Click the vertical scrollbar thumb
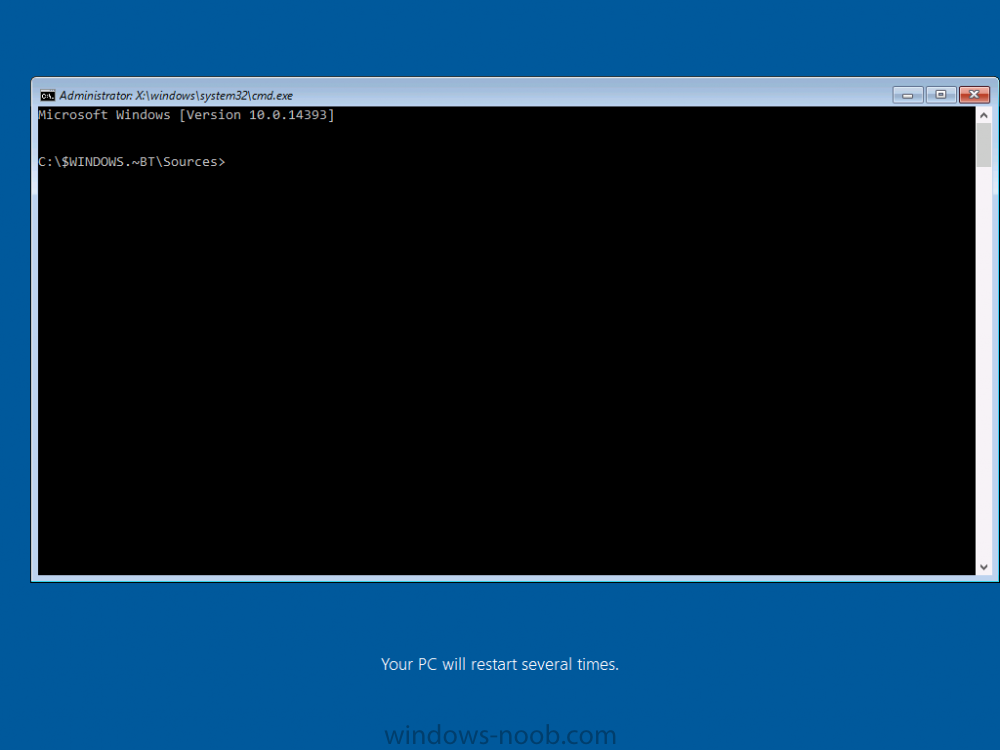Screen dimensions: 1000x750 coord(983,145)
